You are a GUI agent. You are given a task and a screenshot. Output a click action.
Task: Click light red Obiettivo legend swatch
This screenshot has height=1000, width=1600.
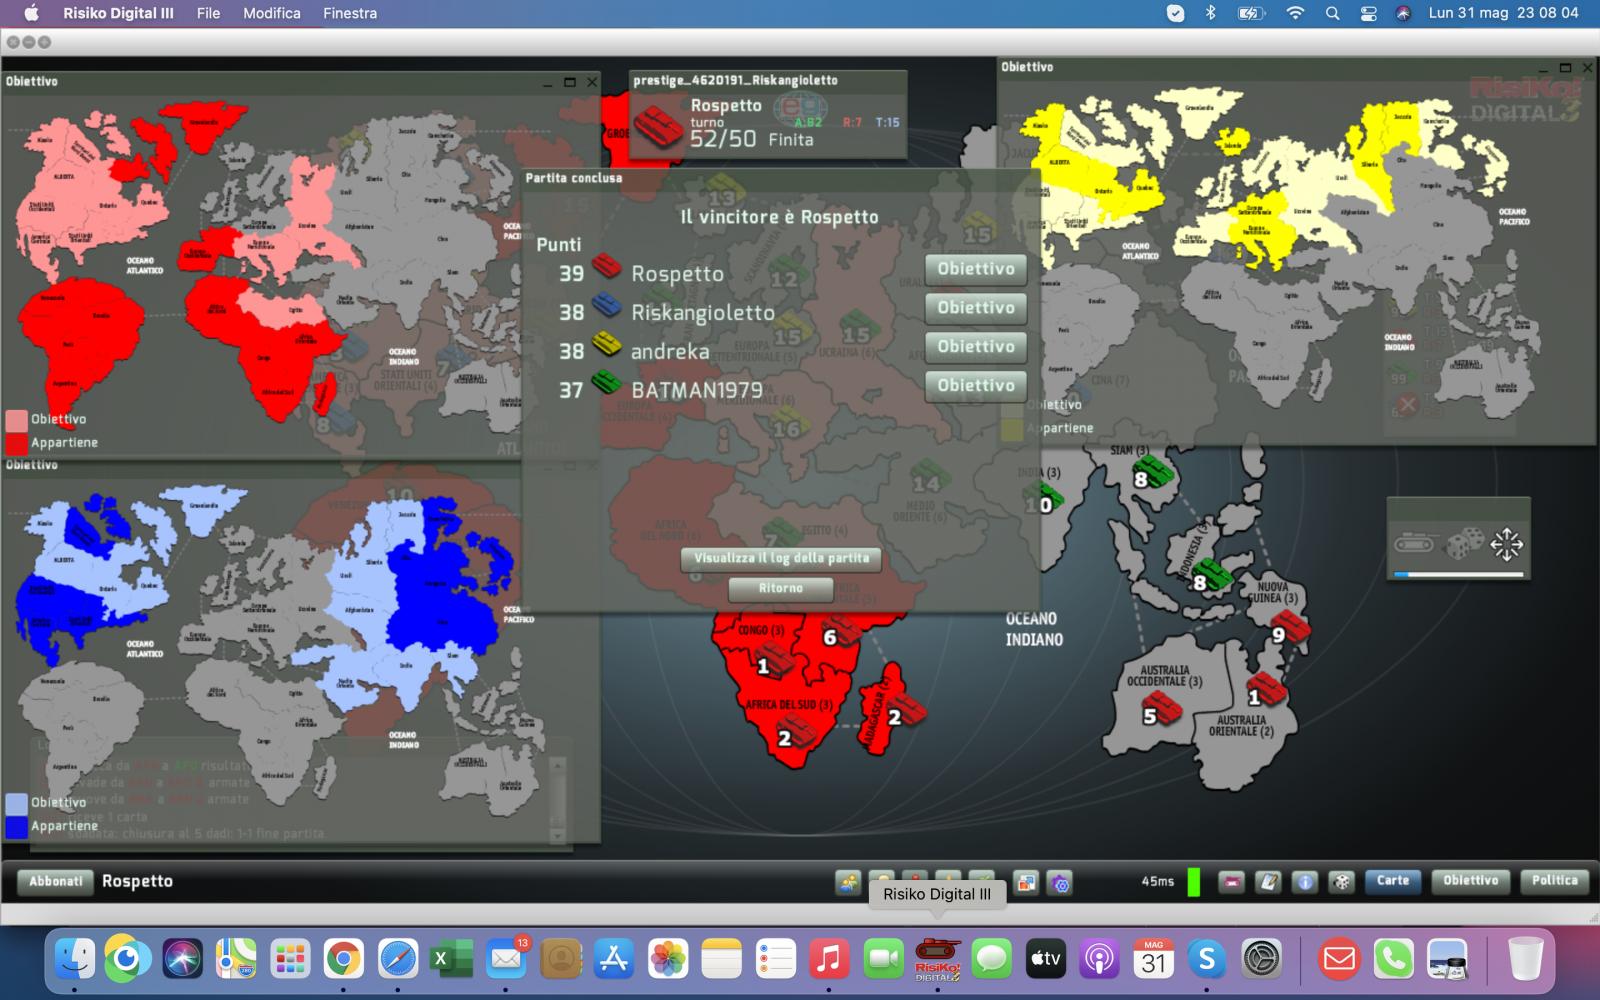[x=16, y=420]
